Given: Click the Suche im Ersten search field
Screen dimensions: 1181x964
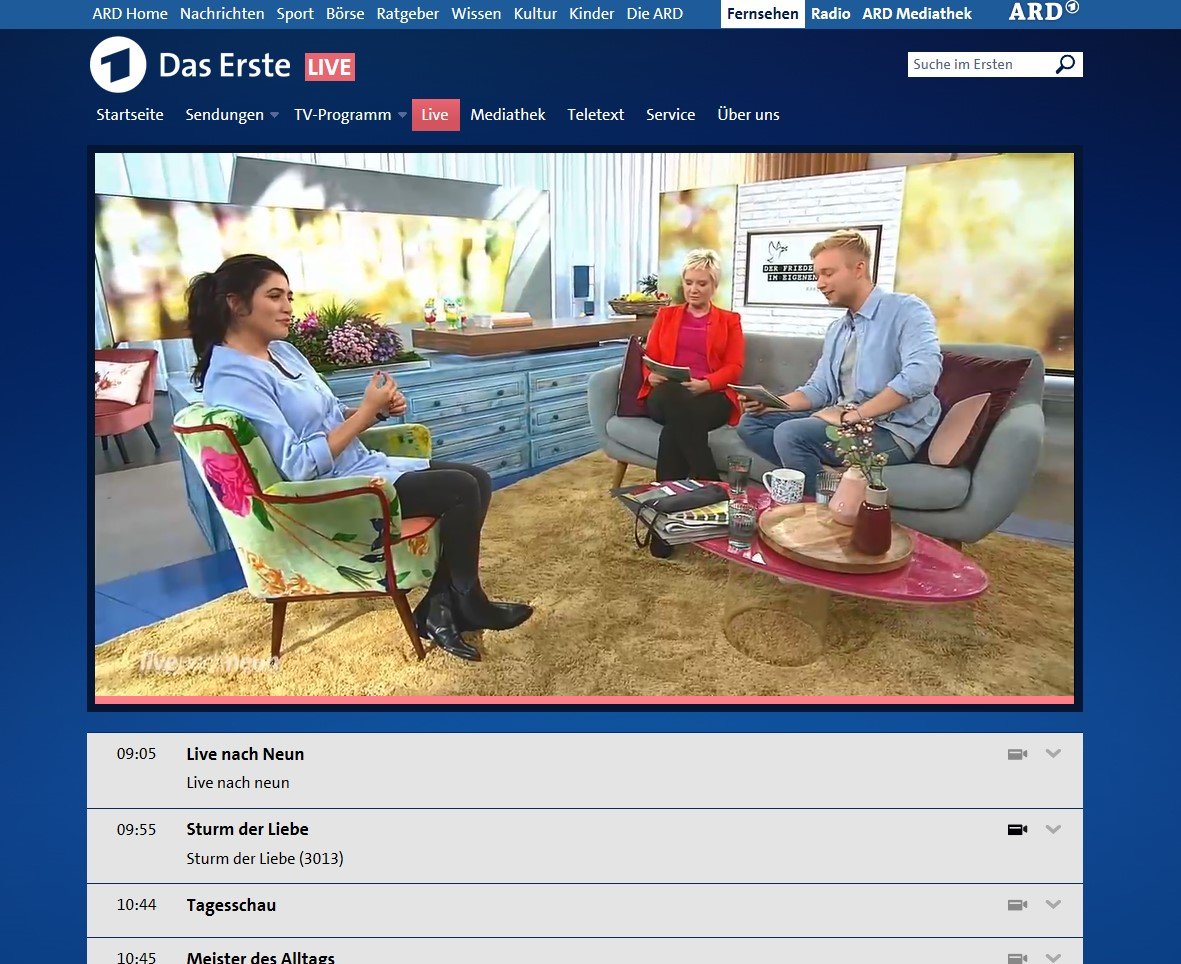Looking at the screenshot, I should tap(978, 65).
